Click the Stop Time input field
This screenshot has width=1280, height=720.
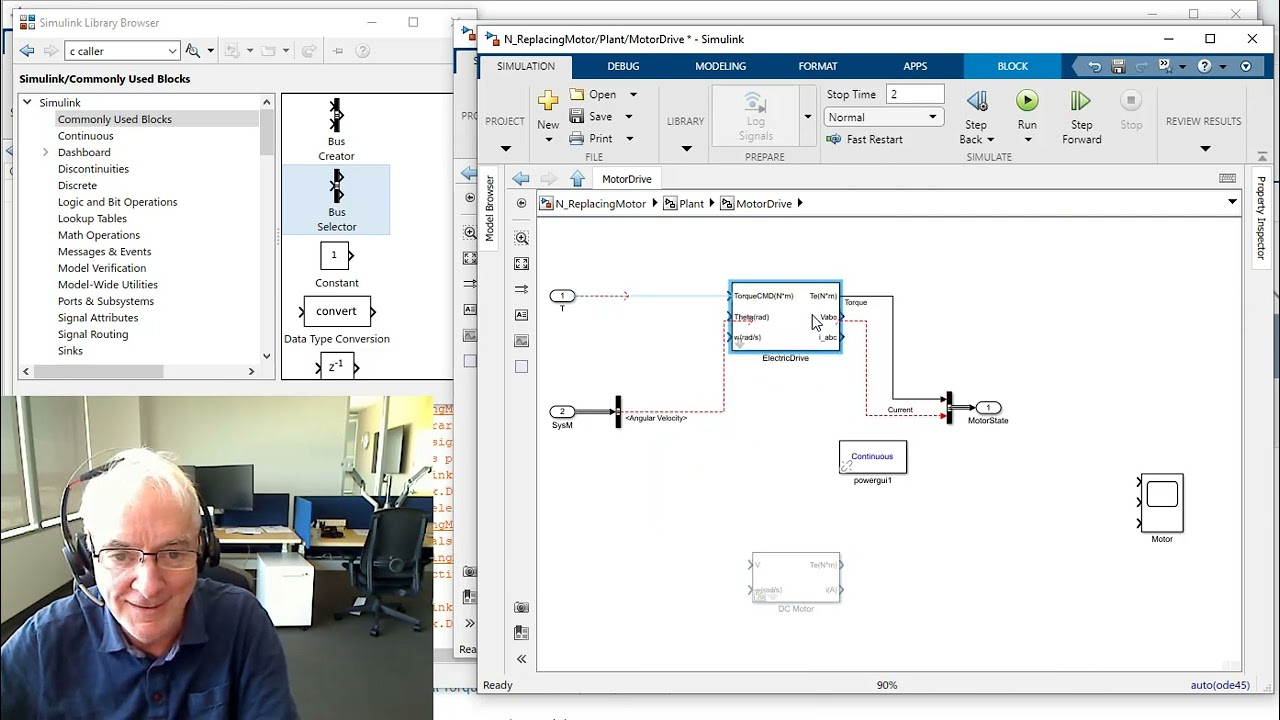tap(915, 94)
